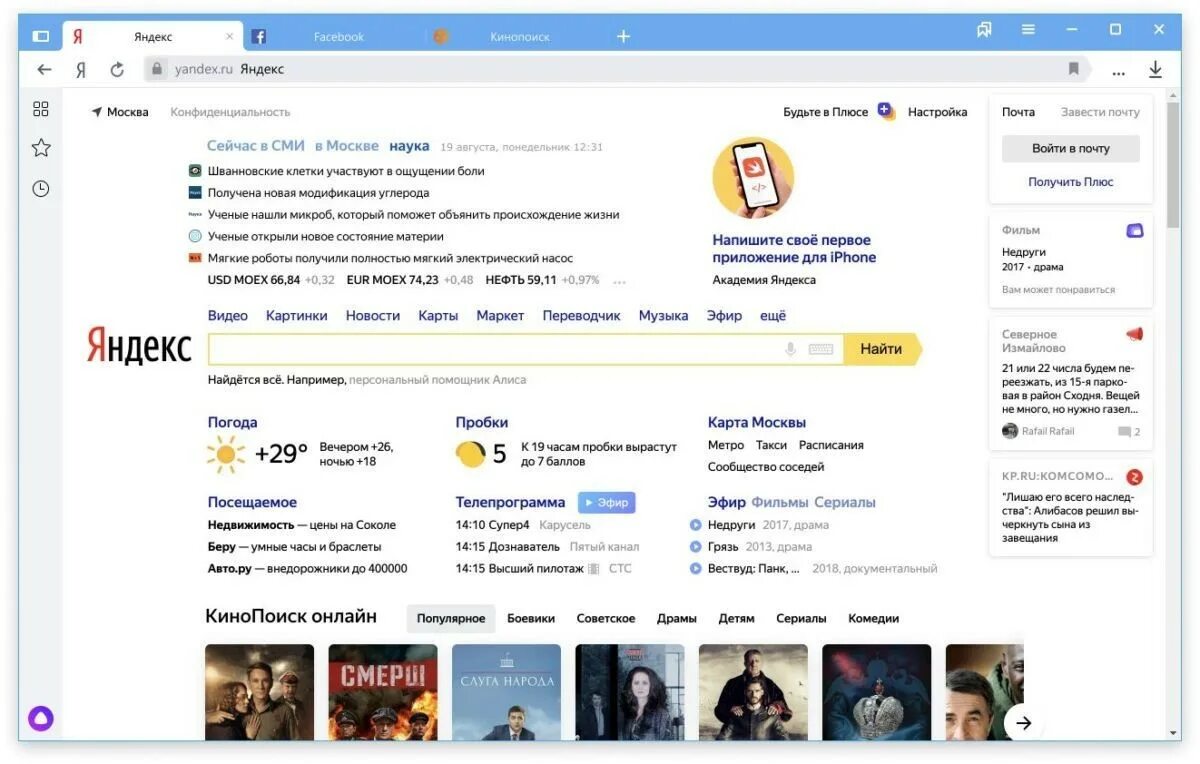Open the Такси link under map
This screenshot has width=1200, height=764.
click(x=772, y=445)
